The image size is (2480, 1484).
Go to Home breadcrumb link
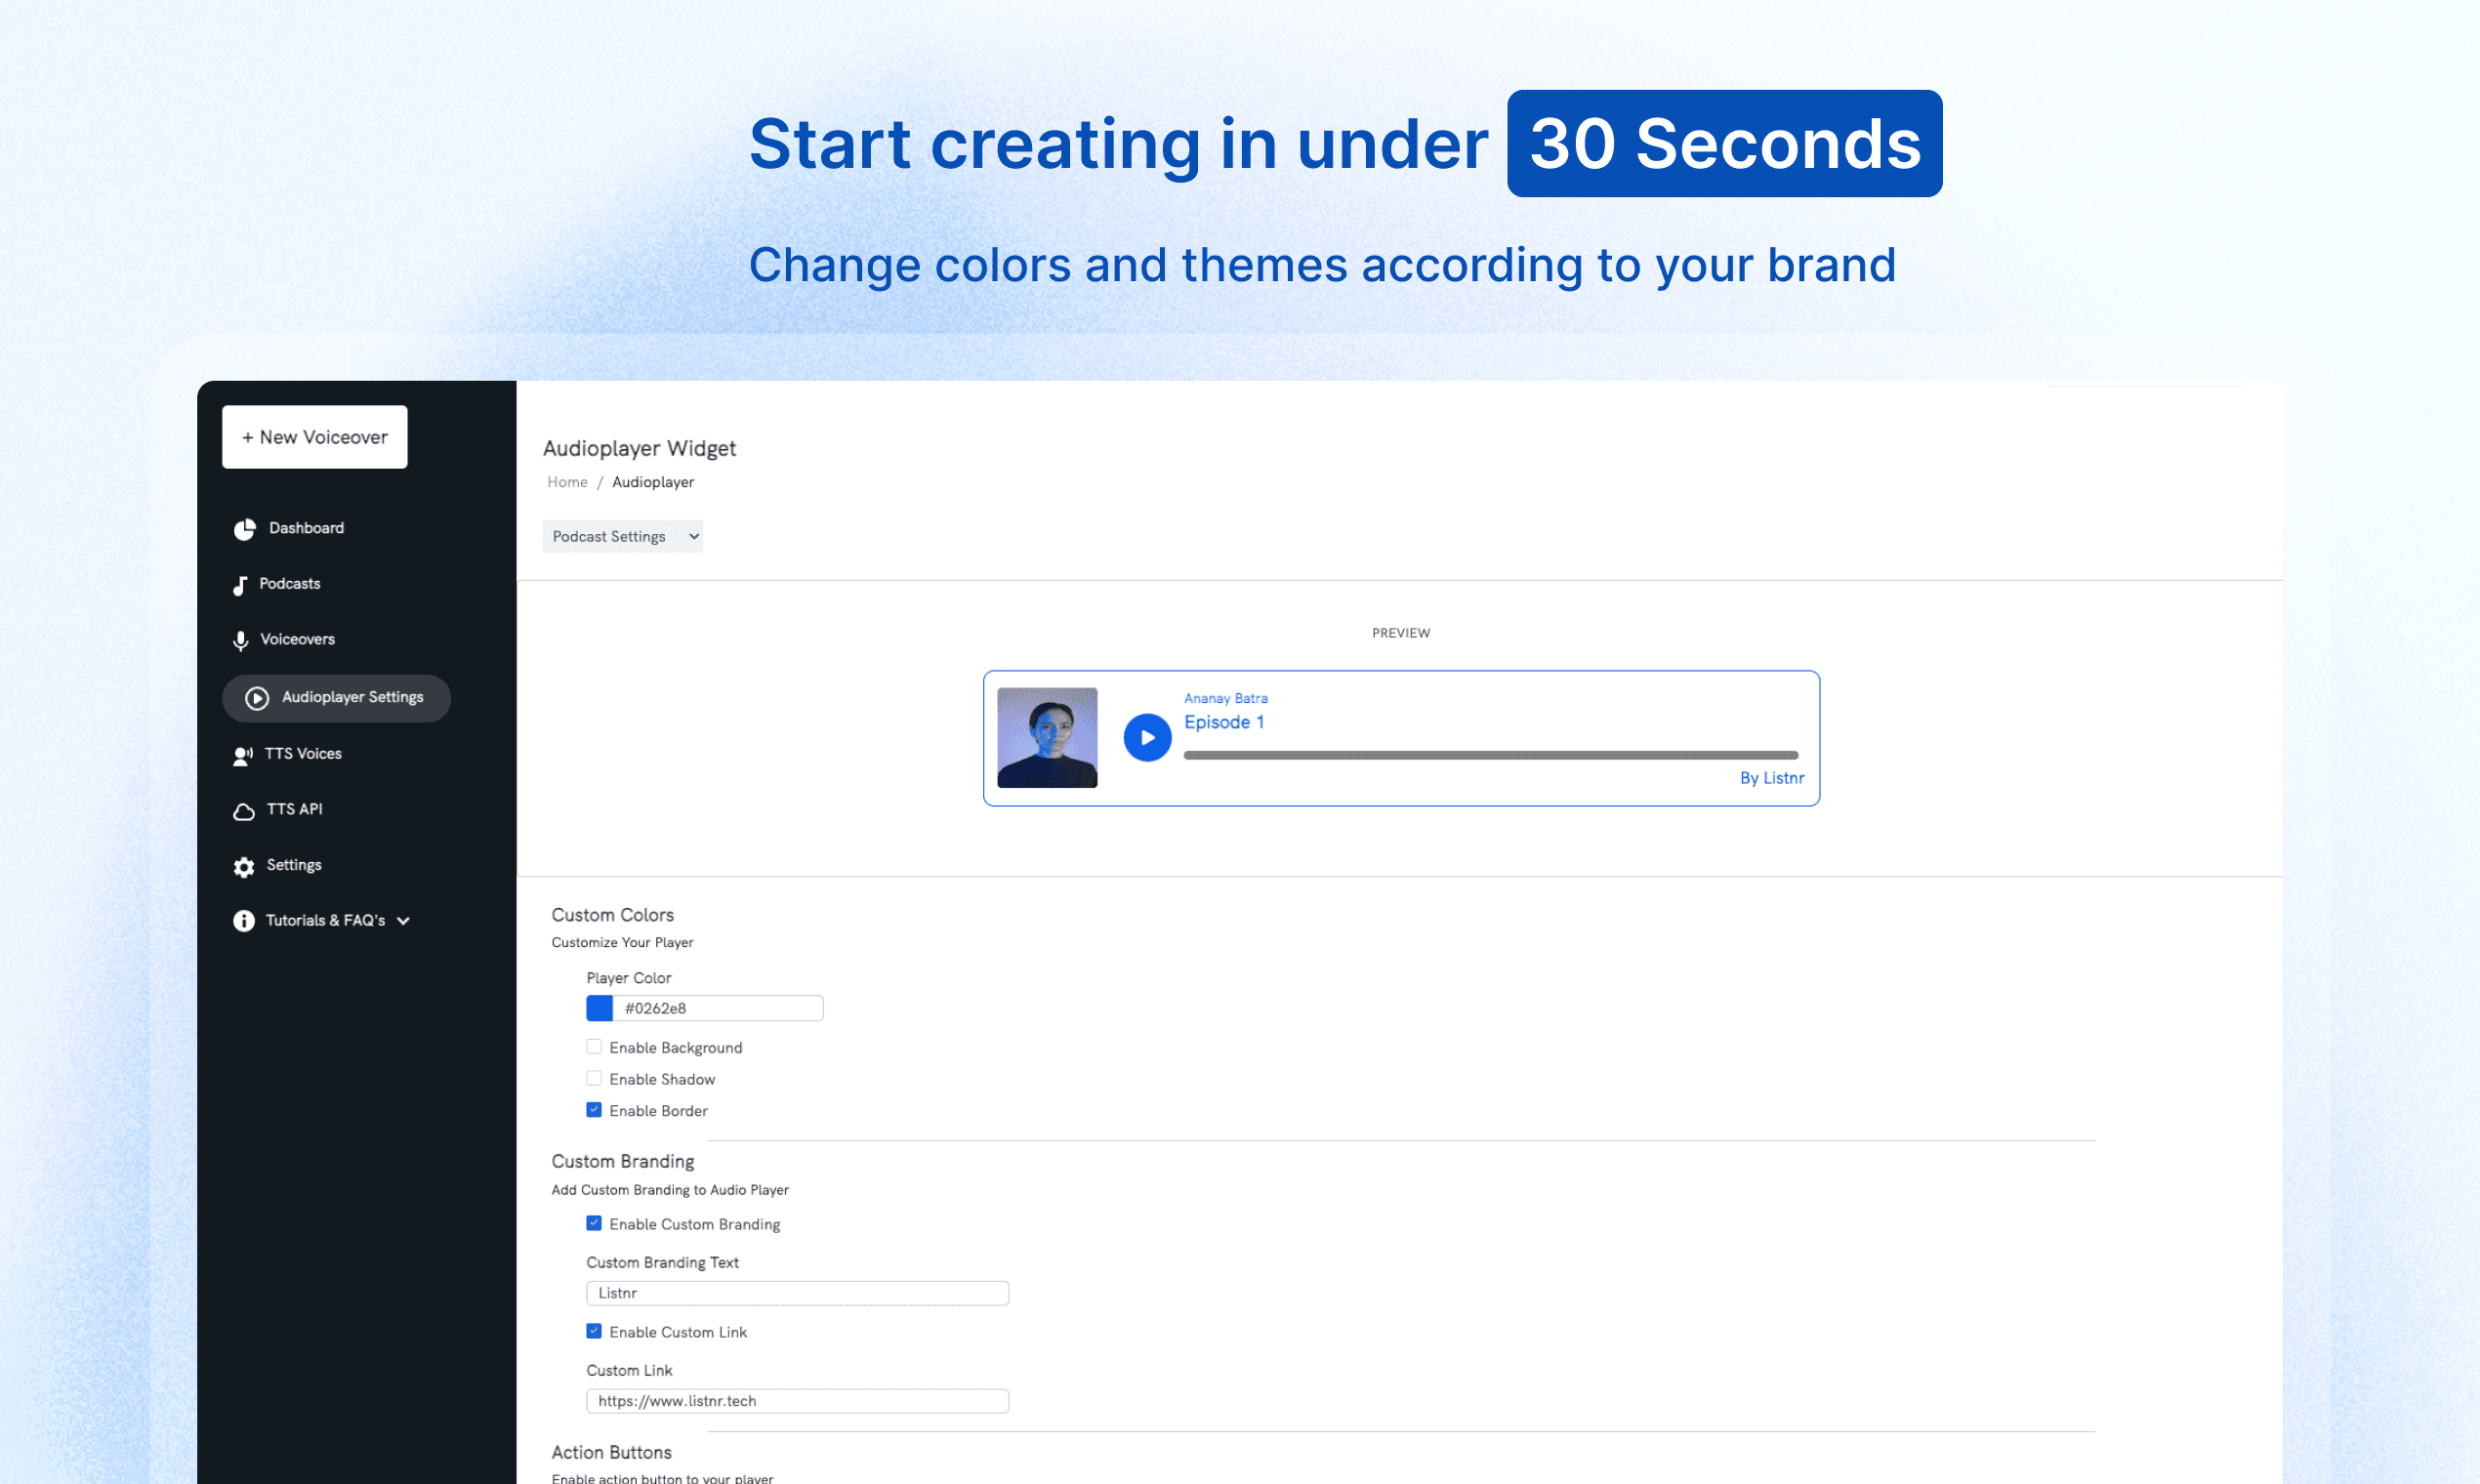pos(567,482)
